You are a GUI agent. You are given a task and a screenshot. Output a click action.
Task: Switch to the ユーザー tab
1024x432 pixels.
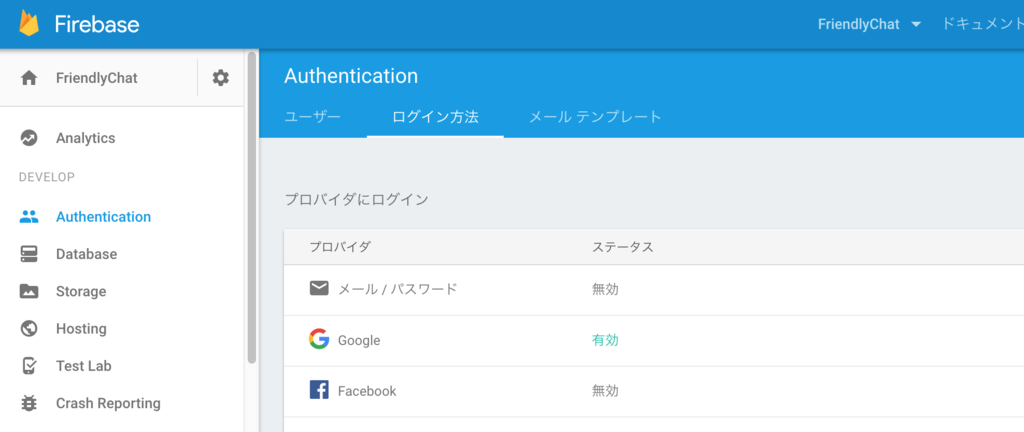(312, 117)
